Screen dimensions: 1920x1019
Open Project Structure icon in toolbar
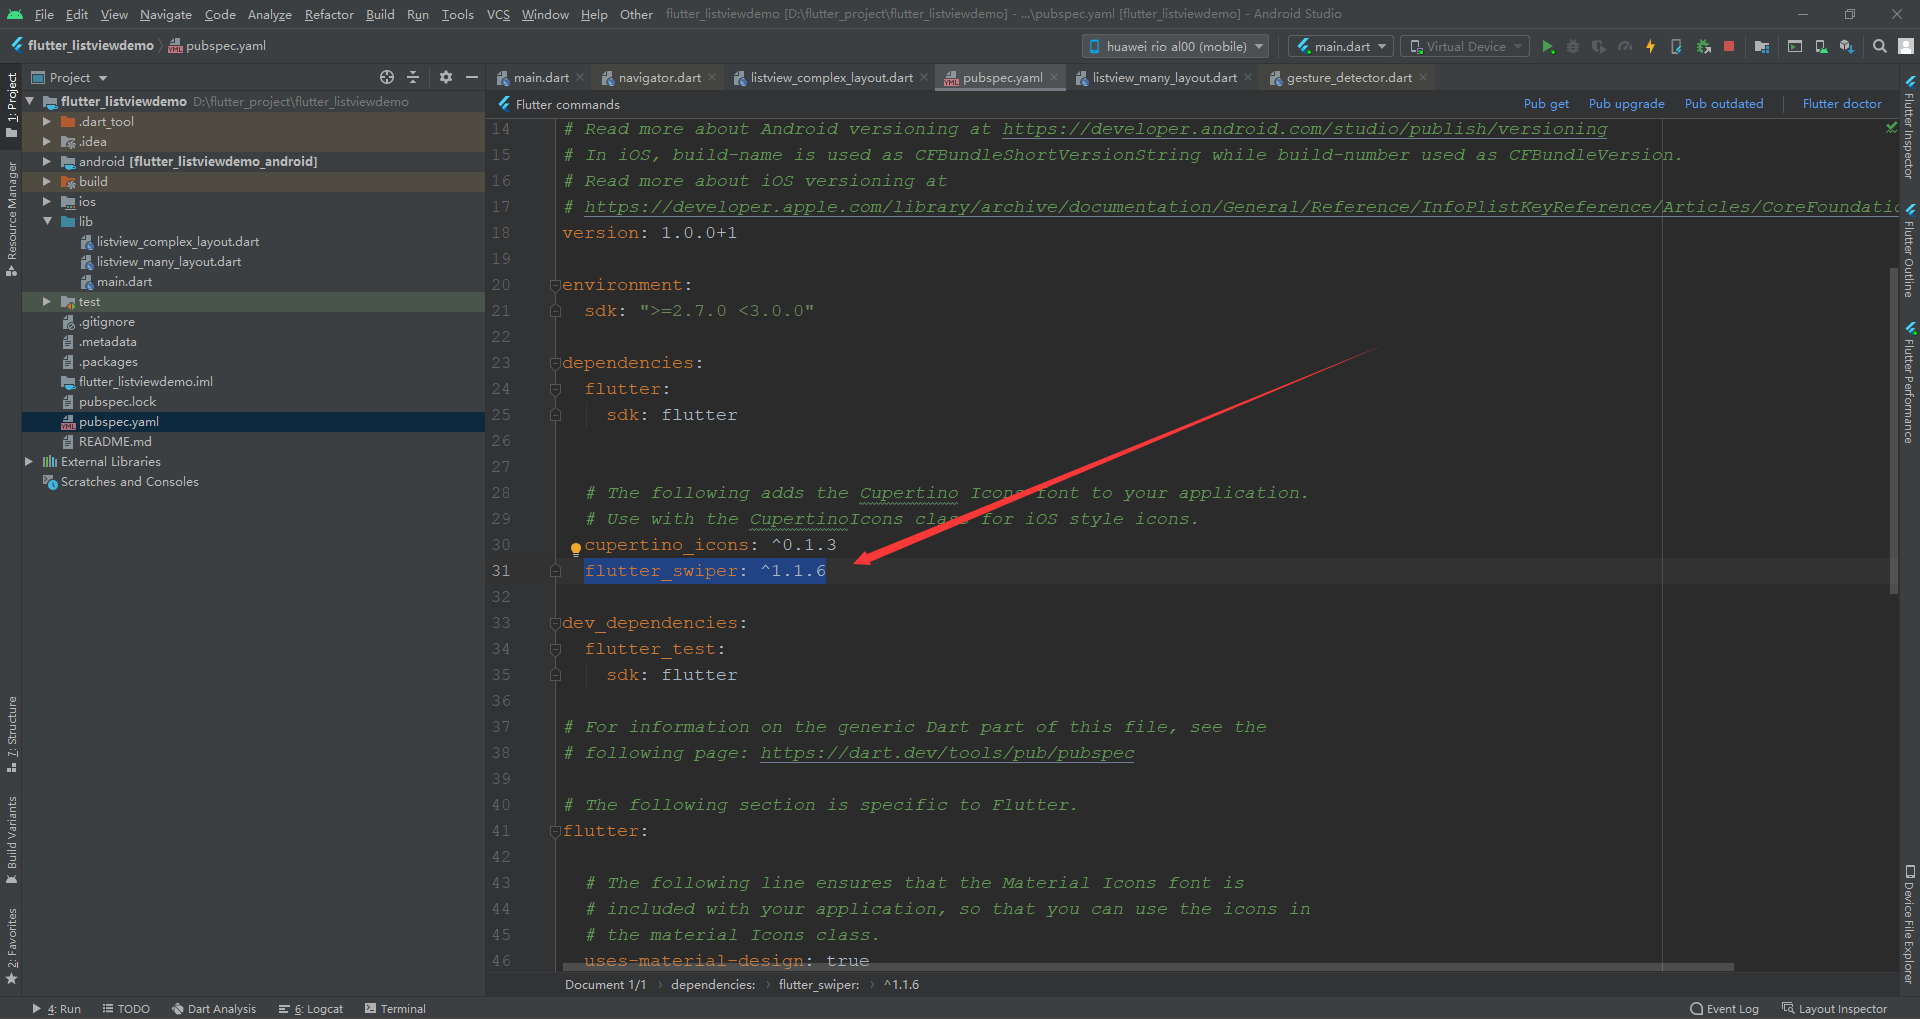click(x=1762, y=46)
